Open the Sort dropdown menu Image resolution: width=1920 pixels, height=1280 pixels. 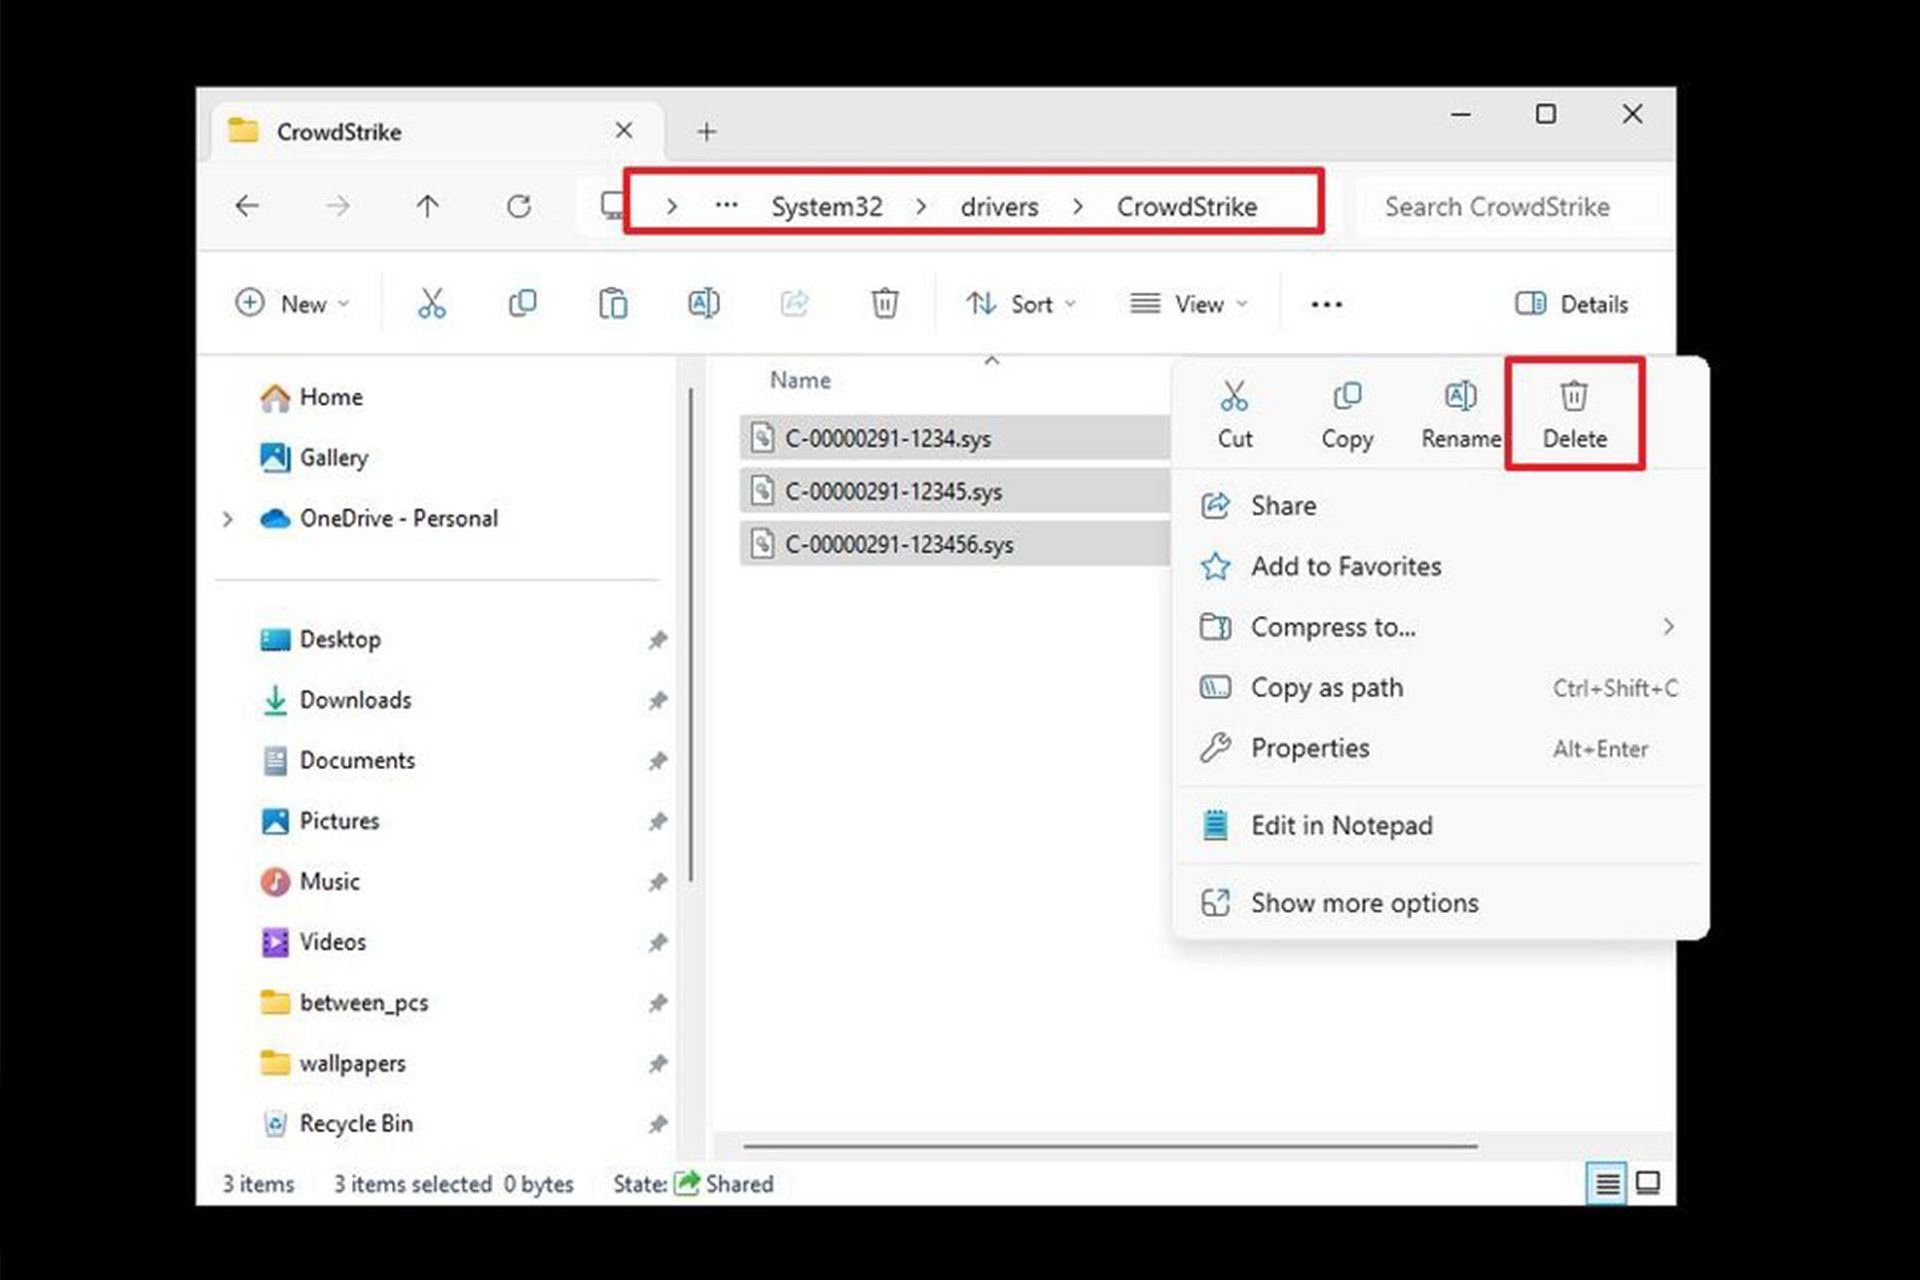pos(1021,304)
